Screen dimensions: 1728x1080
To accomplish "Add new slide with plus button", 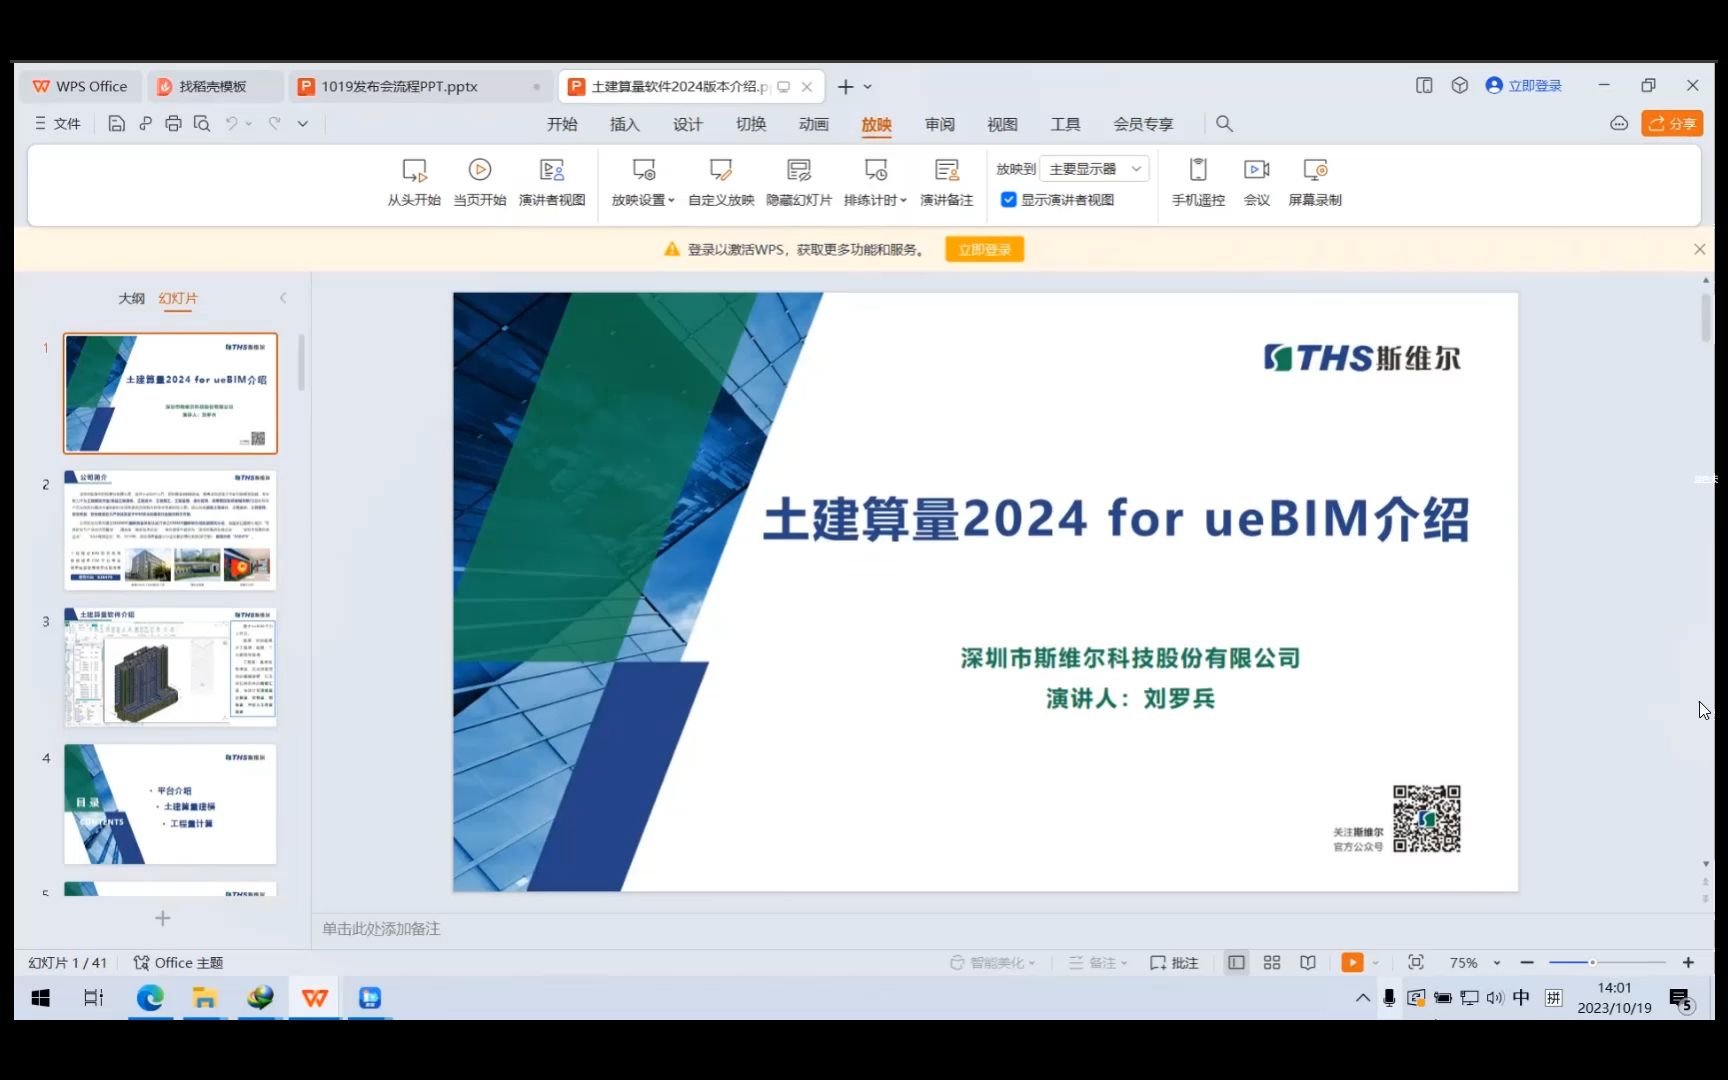I will (x=163, y=918).
